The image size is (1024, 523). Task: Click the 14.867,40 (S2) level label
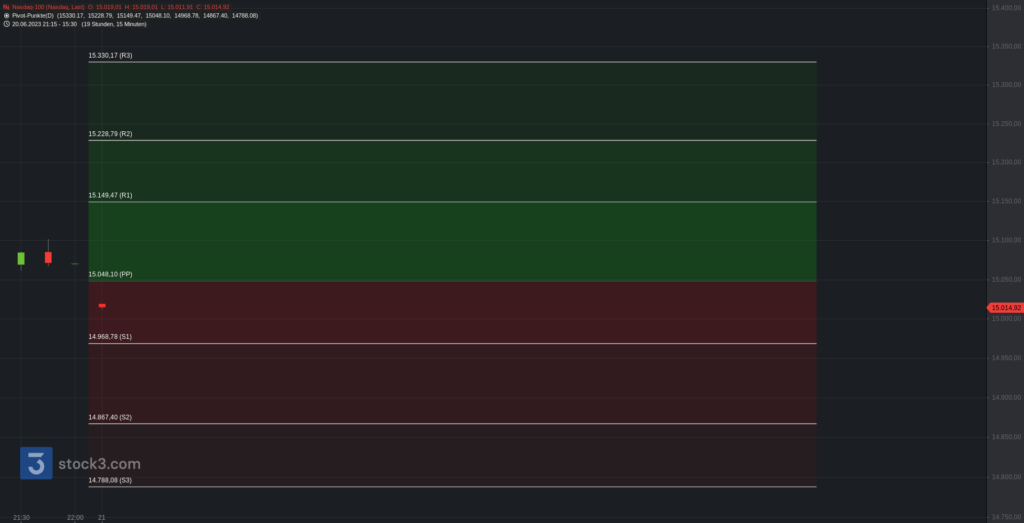pyautogui.click(x=110, y=417)
